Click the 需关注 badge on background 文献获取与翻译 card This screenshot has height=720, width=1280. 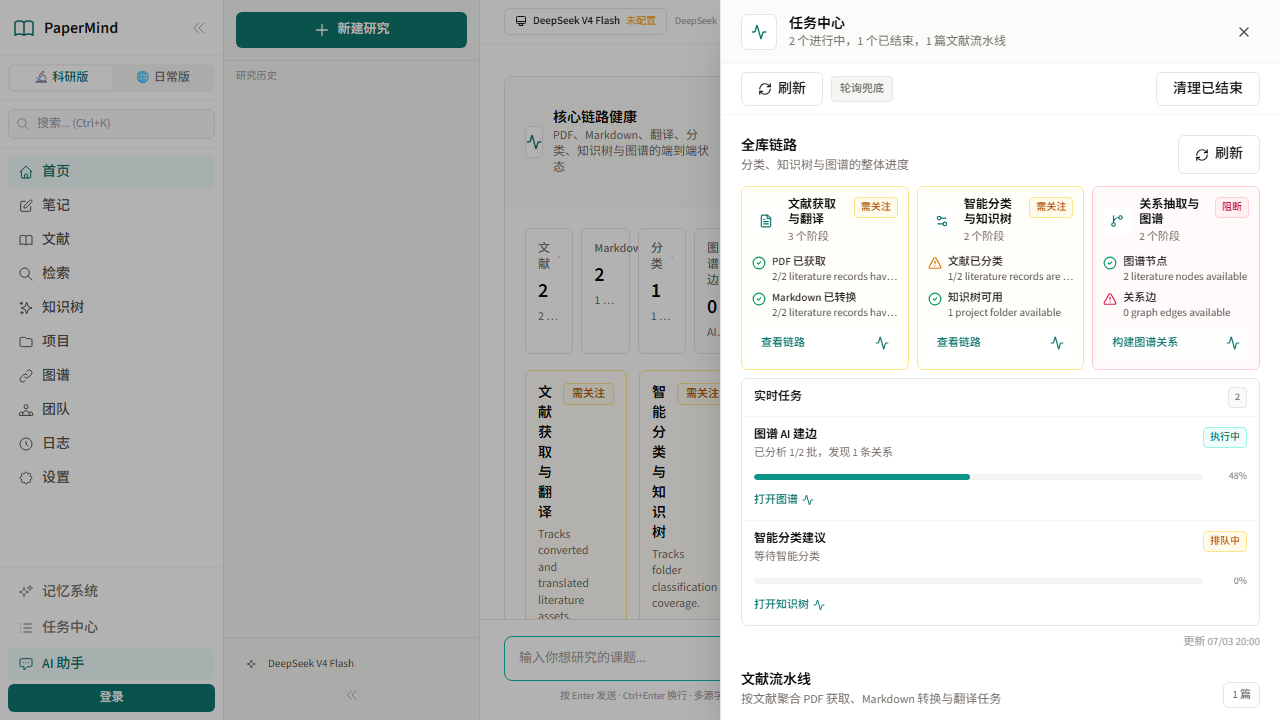point(588,393)
